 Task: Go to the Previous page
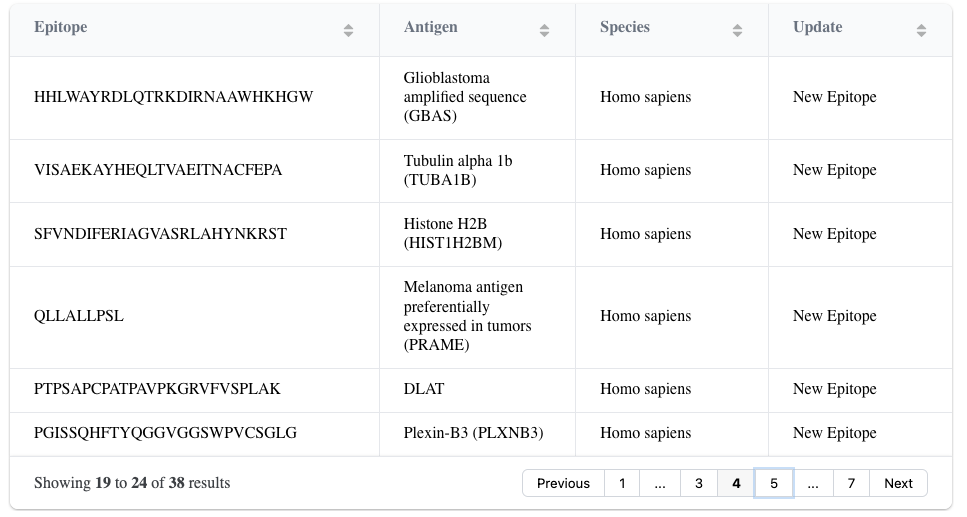pyautogui.click(x=563, y=483)
